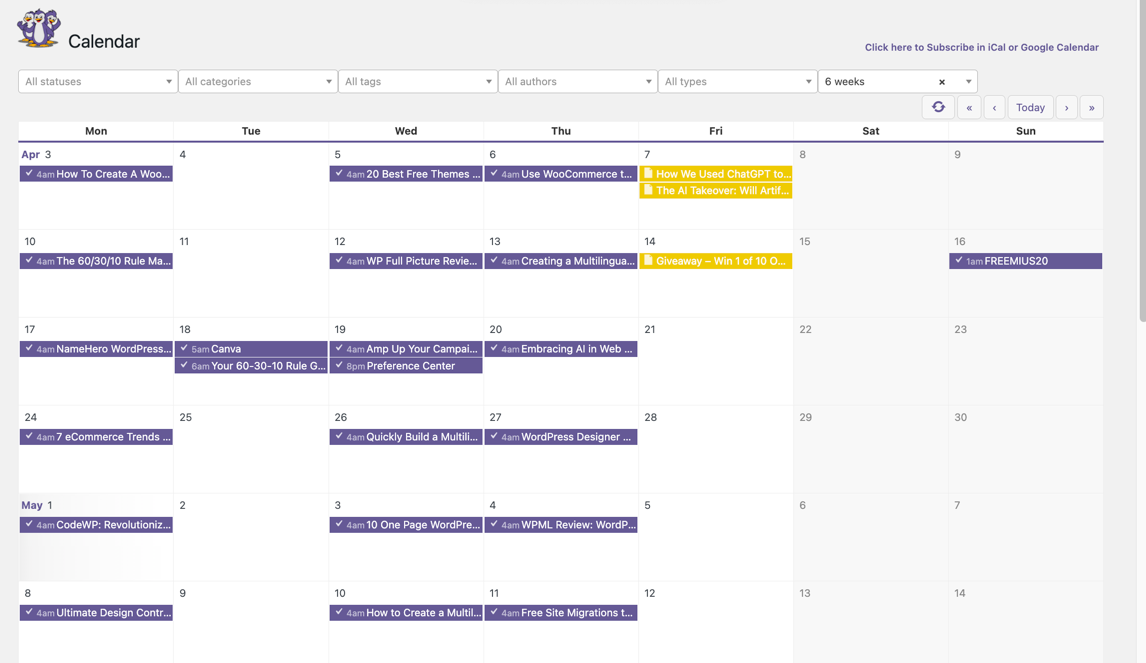
Task: Open the The 60/30/10 Rule Ma... post
Action: pyautogui.click(x=96, y=261)
